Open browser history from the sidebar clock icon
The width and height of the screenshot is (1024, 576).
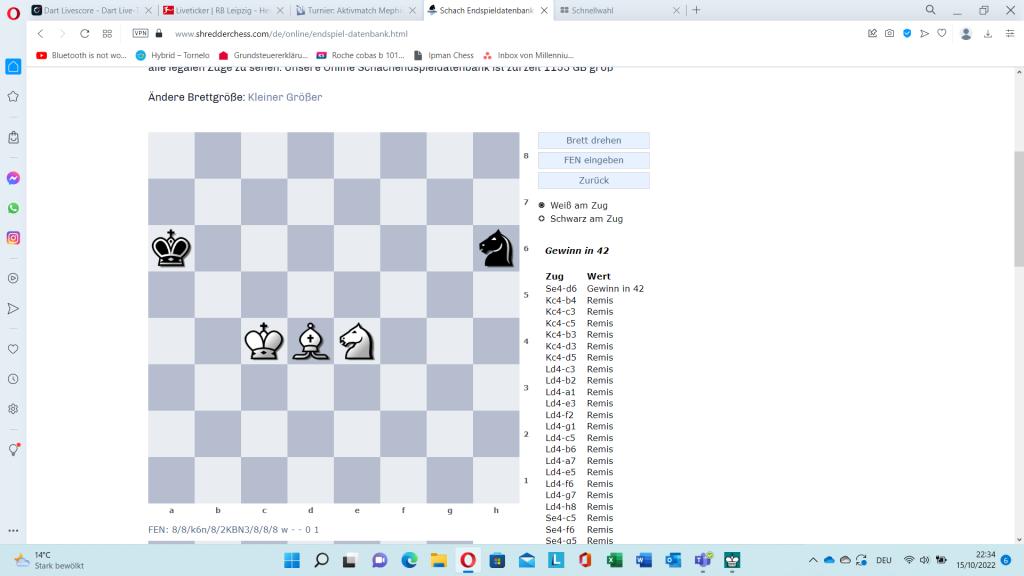click(14, 379)
